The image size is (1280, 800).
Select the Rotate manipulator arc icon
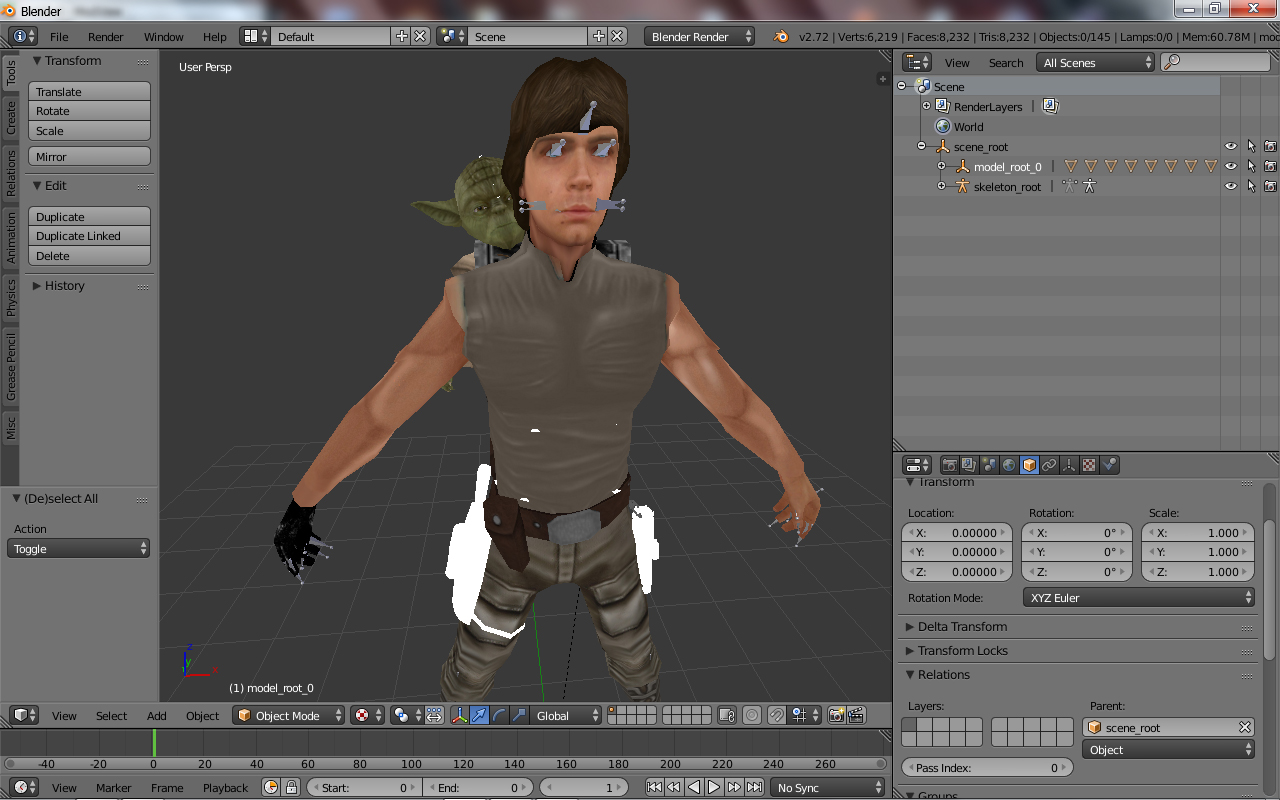[499, 715]
